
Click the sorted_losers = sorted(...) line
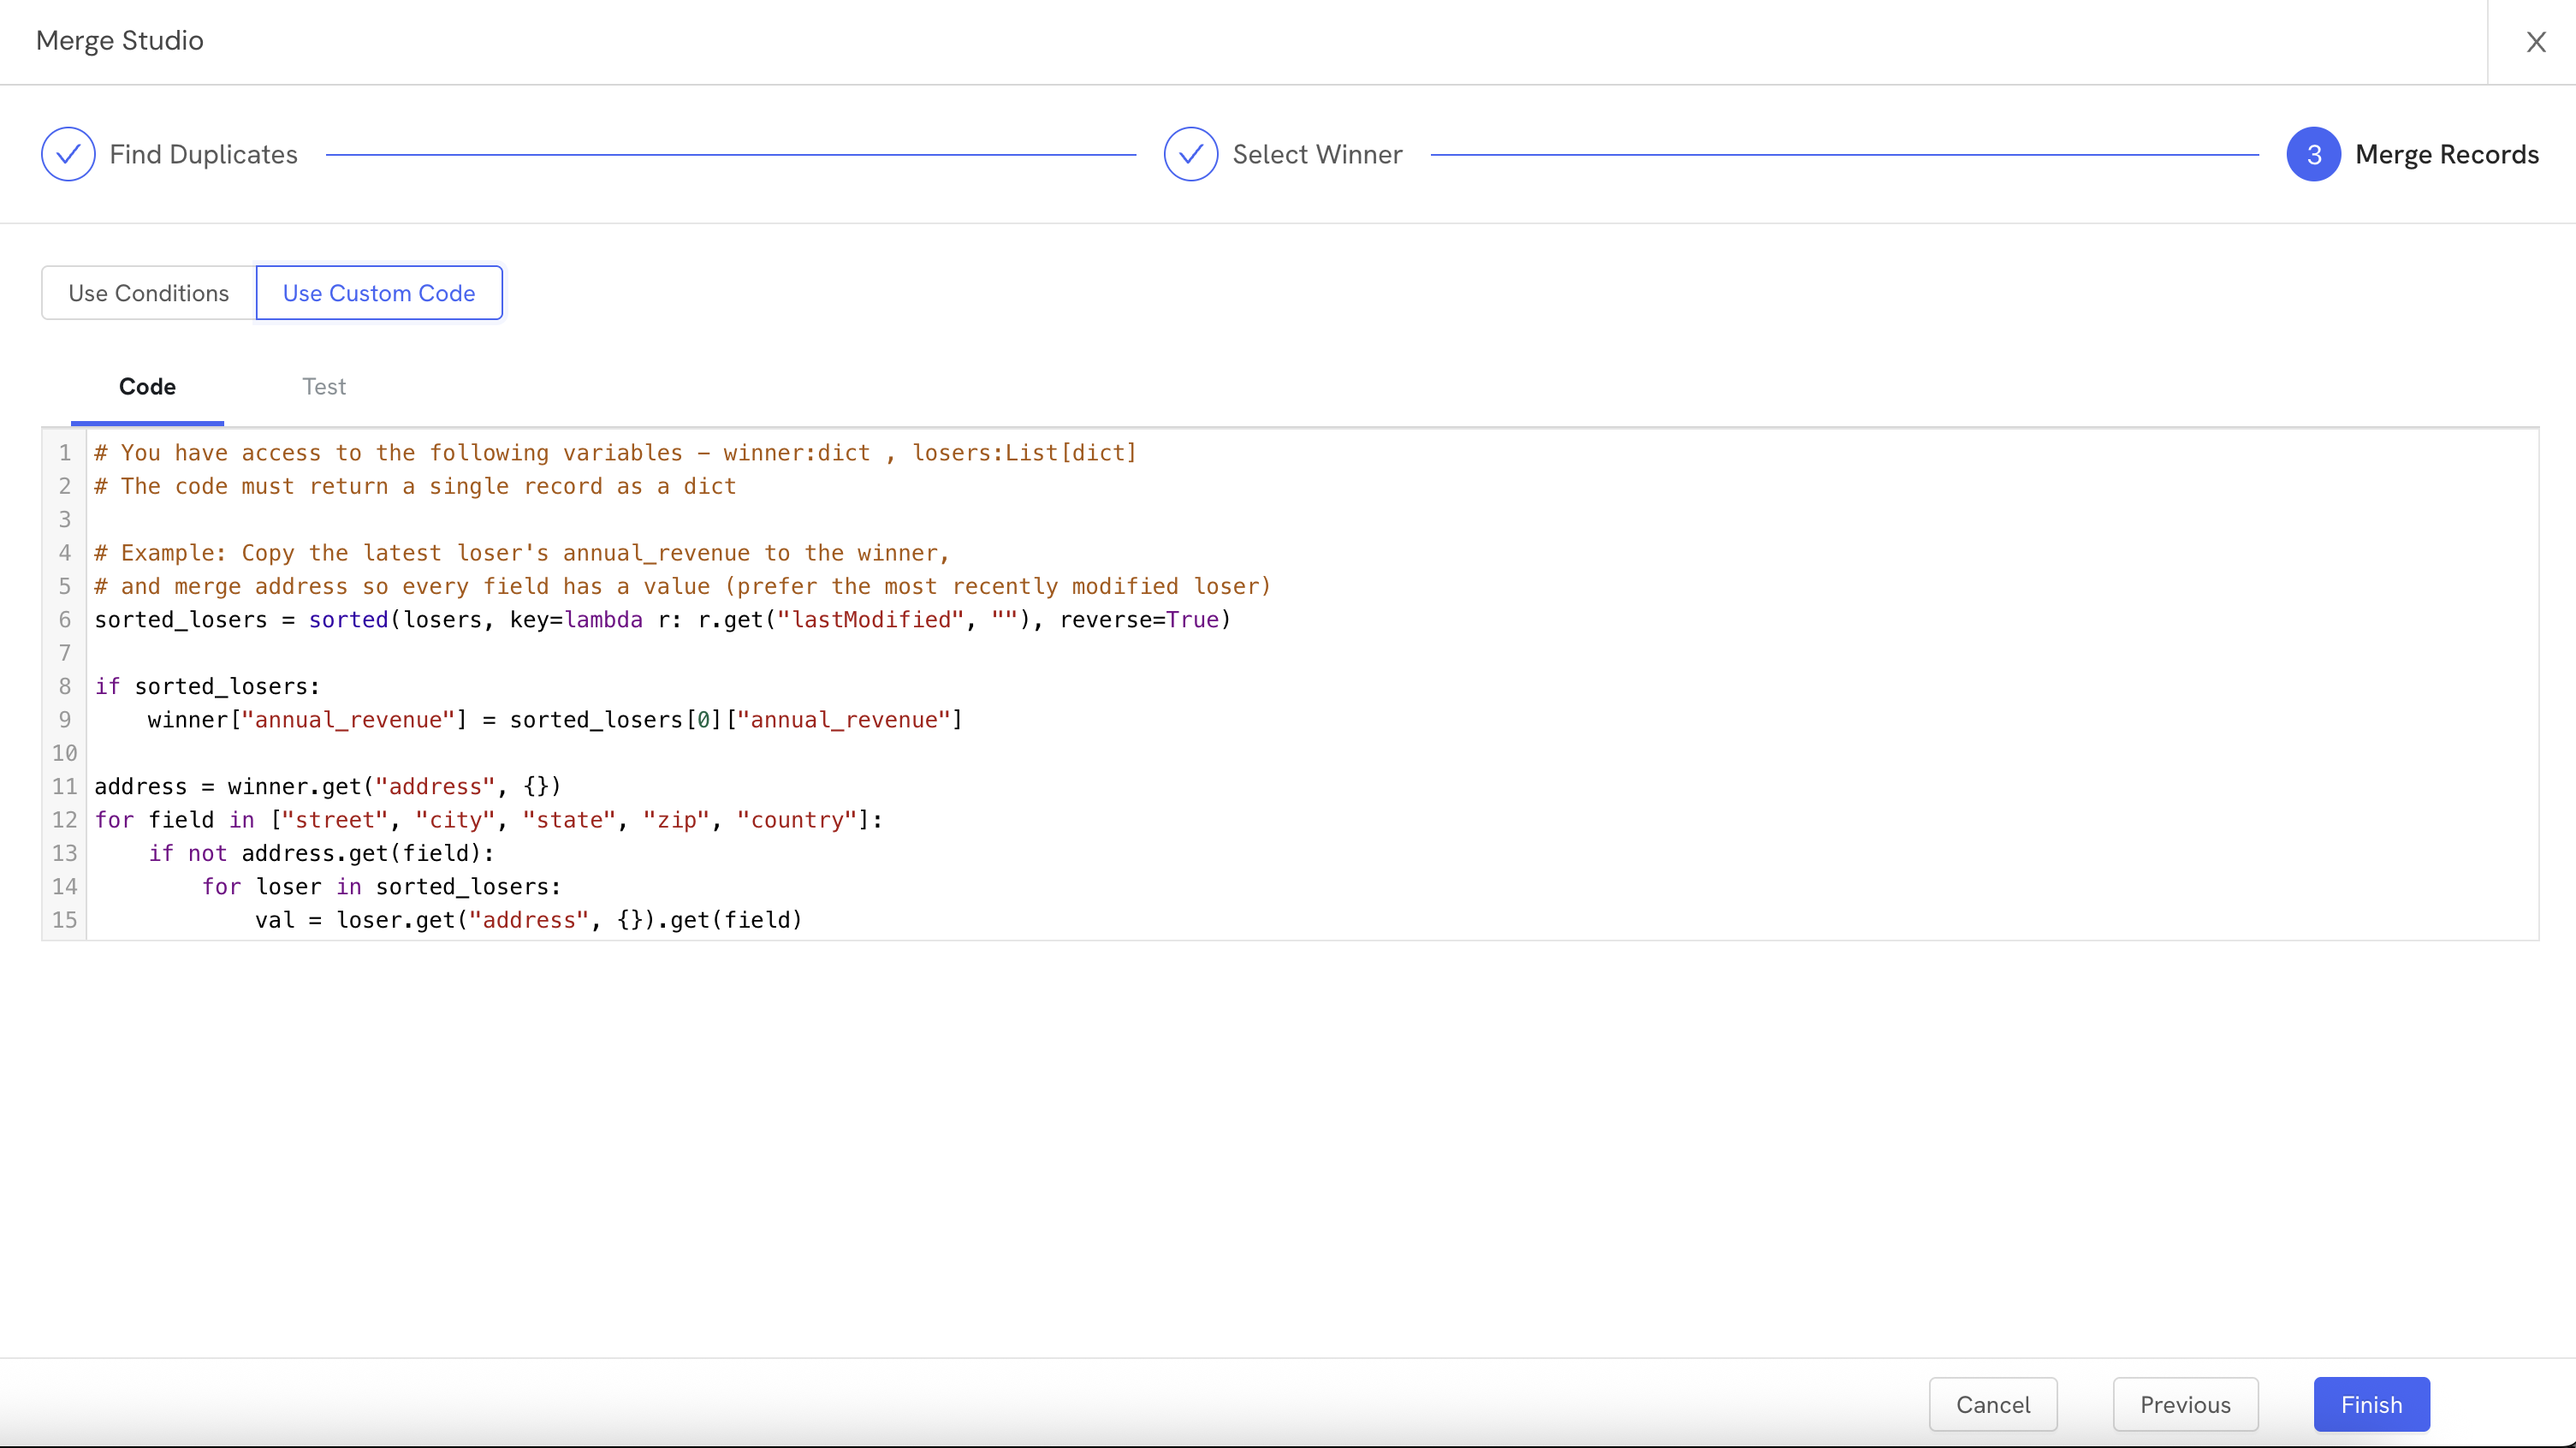click(662, 620)
